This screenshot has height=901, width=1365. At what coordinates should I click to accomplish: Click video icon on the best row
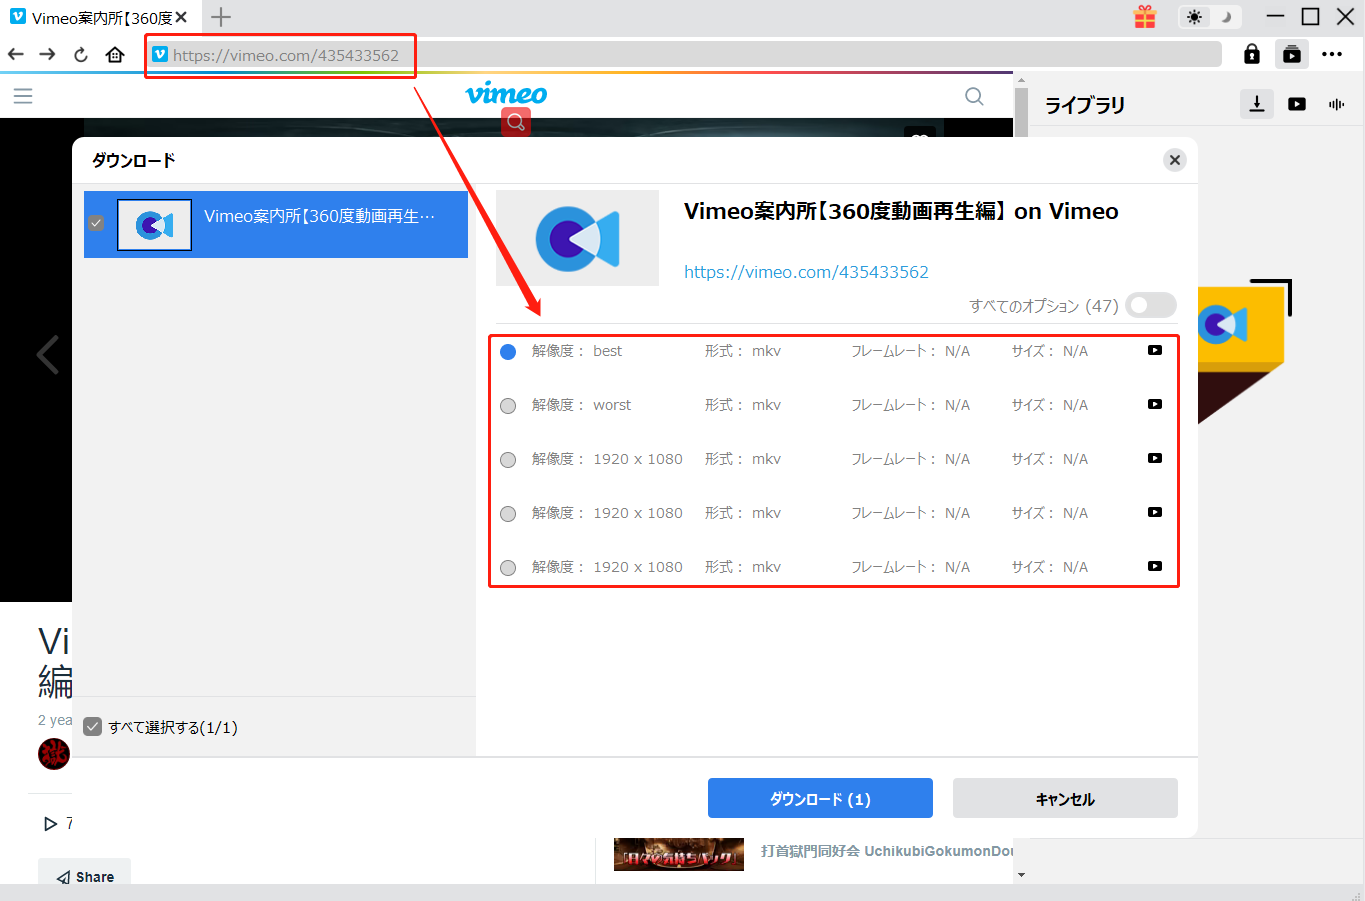pyautogui.click(x=1155, y=350)
